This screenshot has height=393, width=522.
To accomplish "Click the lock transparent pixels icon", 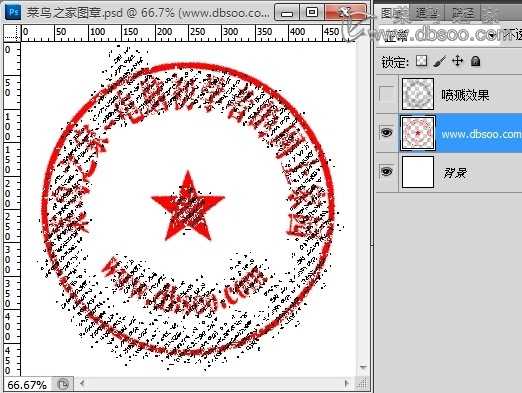I will click(x=422, y=61).
